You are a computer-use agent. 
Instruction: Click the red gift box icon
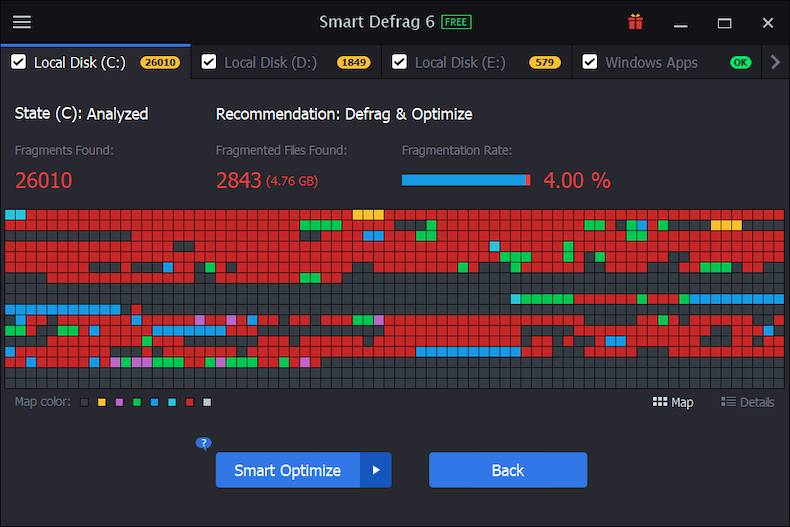635,22
